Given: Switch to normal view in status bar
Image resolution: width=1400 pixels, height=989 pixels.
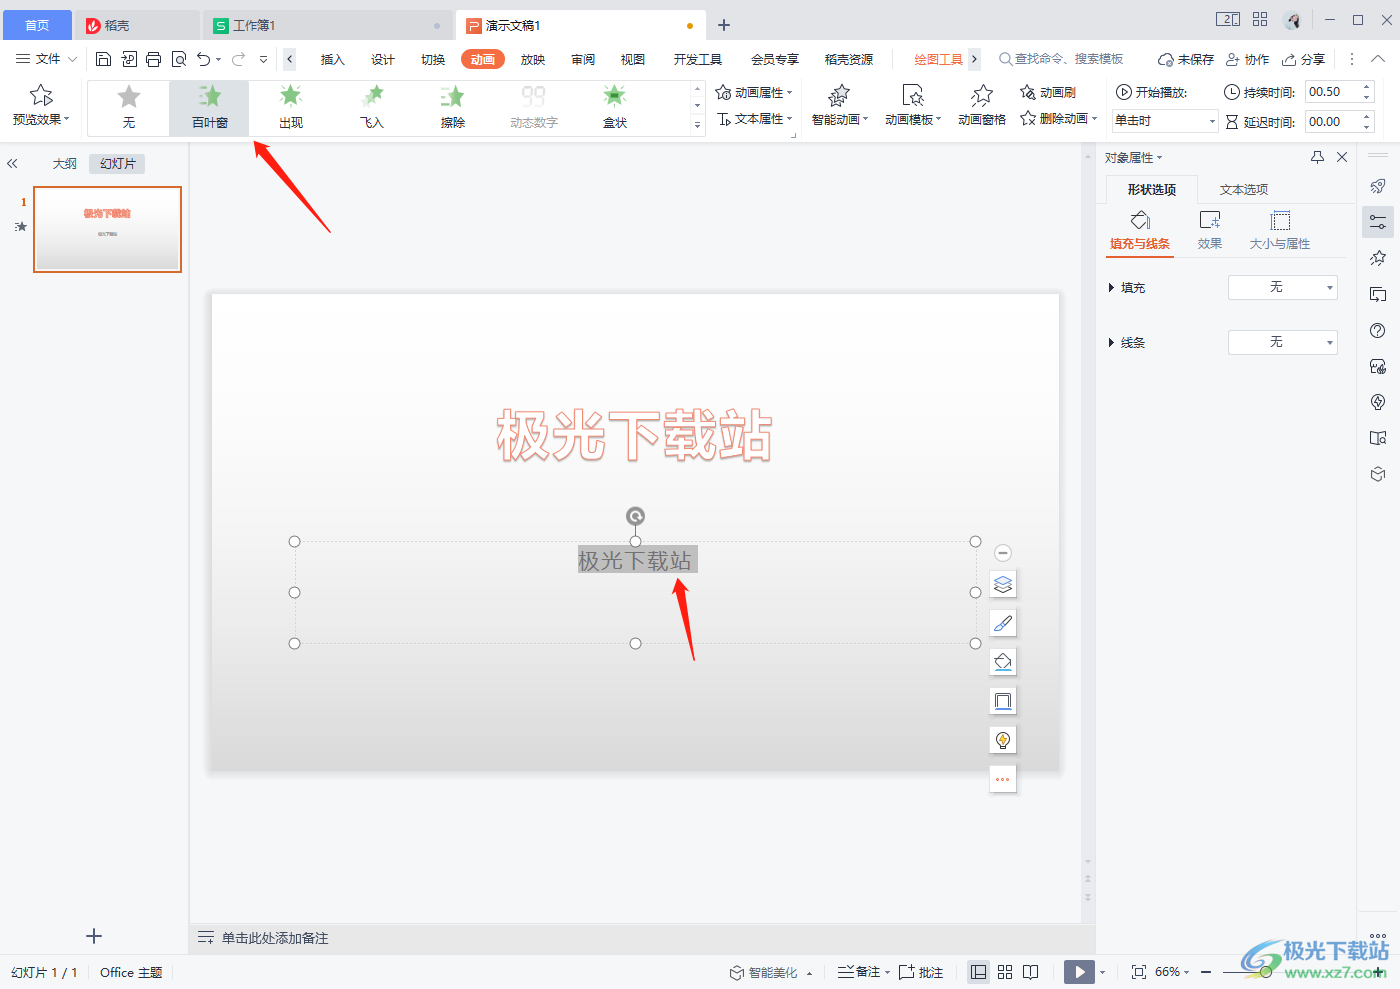Looking at the screenshot, I should 979,972.
